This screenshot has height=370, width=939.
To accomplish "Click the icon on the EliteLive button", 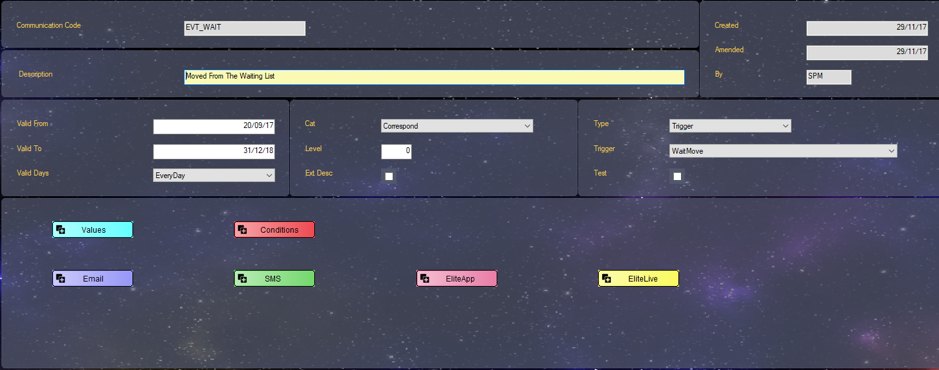I will pos(606,279).
